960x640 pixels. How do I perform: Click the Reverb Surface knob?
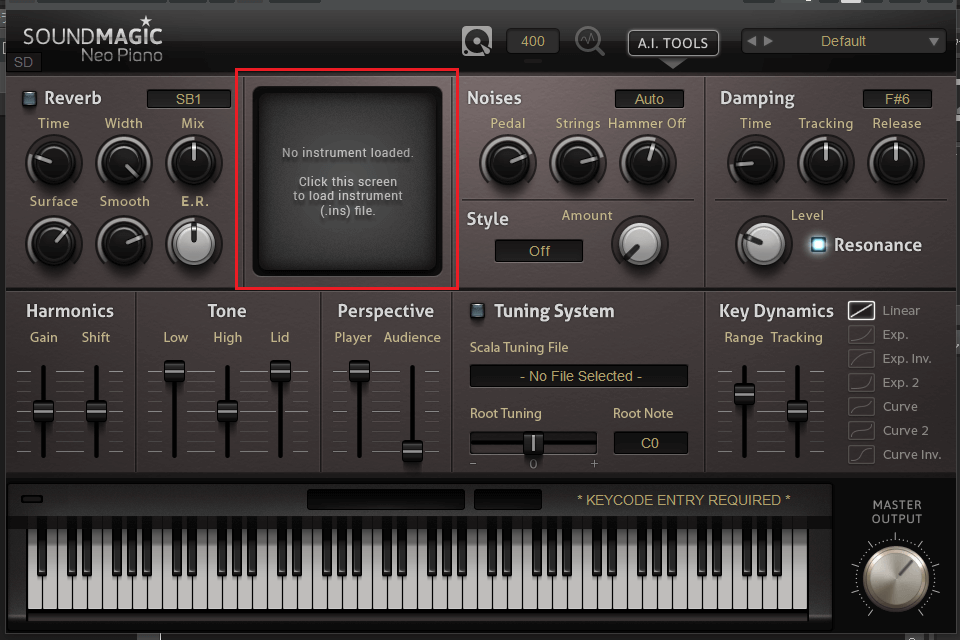[53, 244]
